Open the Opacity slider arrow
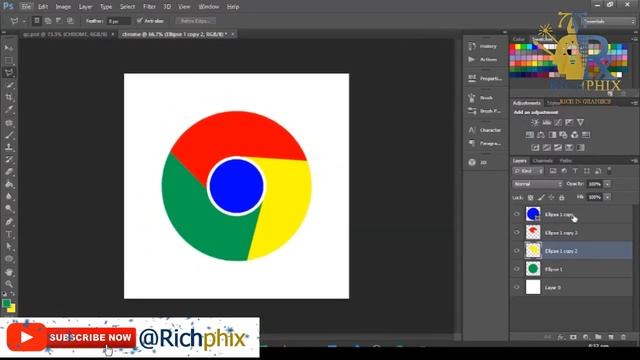 pyautogui.click(x=607, y=184)
